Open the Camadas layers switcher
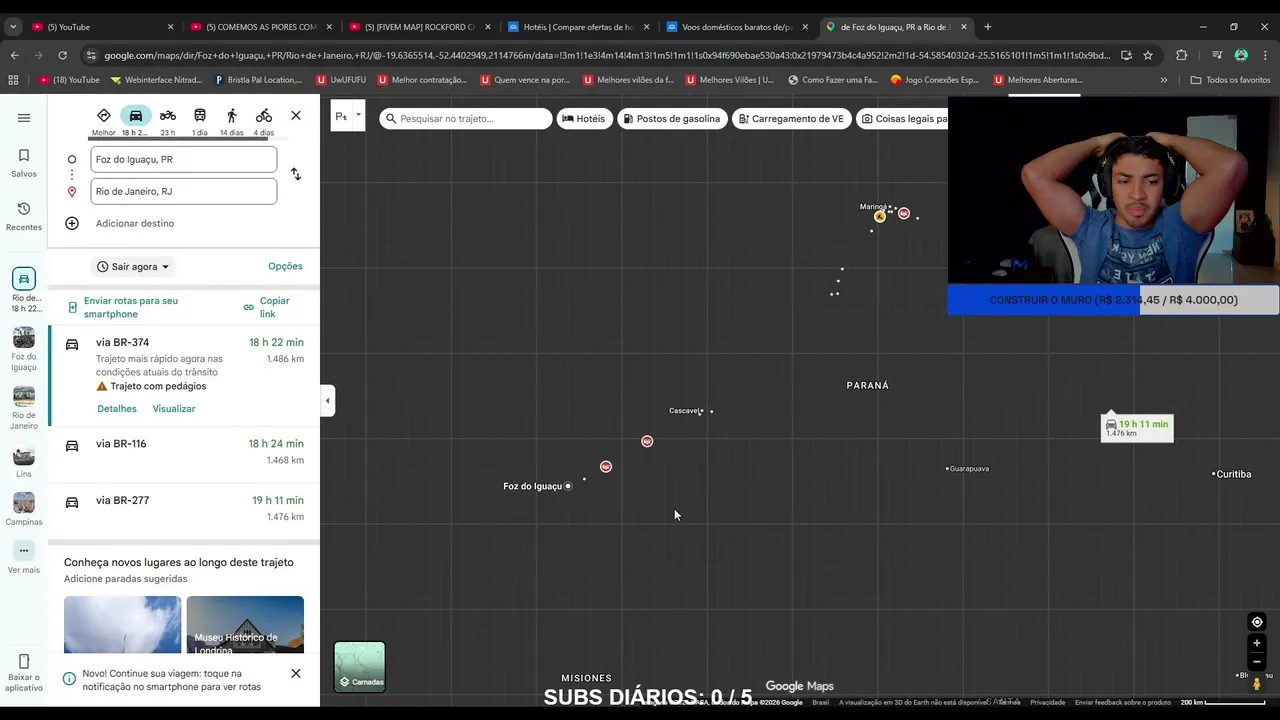Viewport: 1280px width, 720px height. coord(359,667)
